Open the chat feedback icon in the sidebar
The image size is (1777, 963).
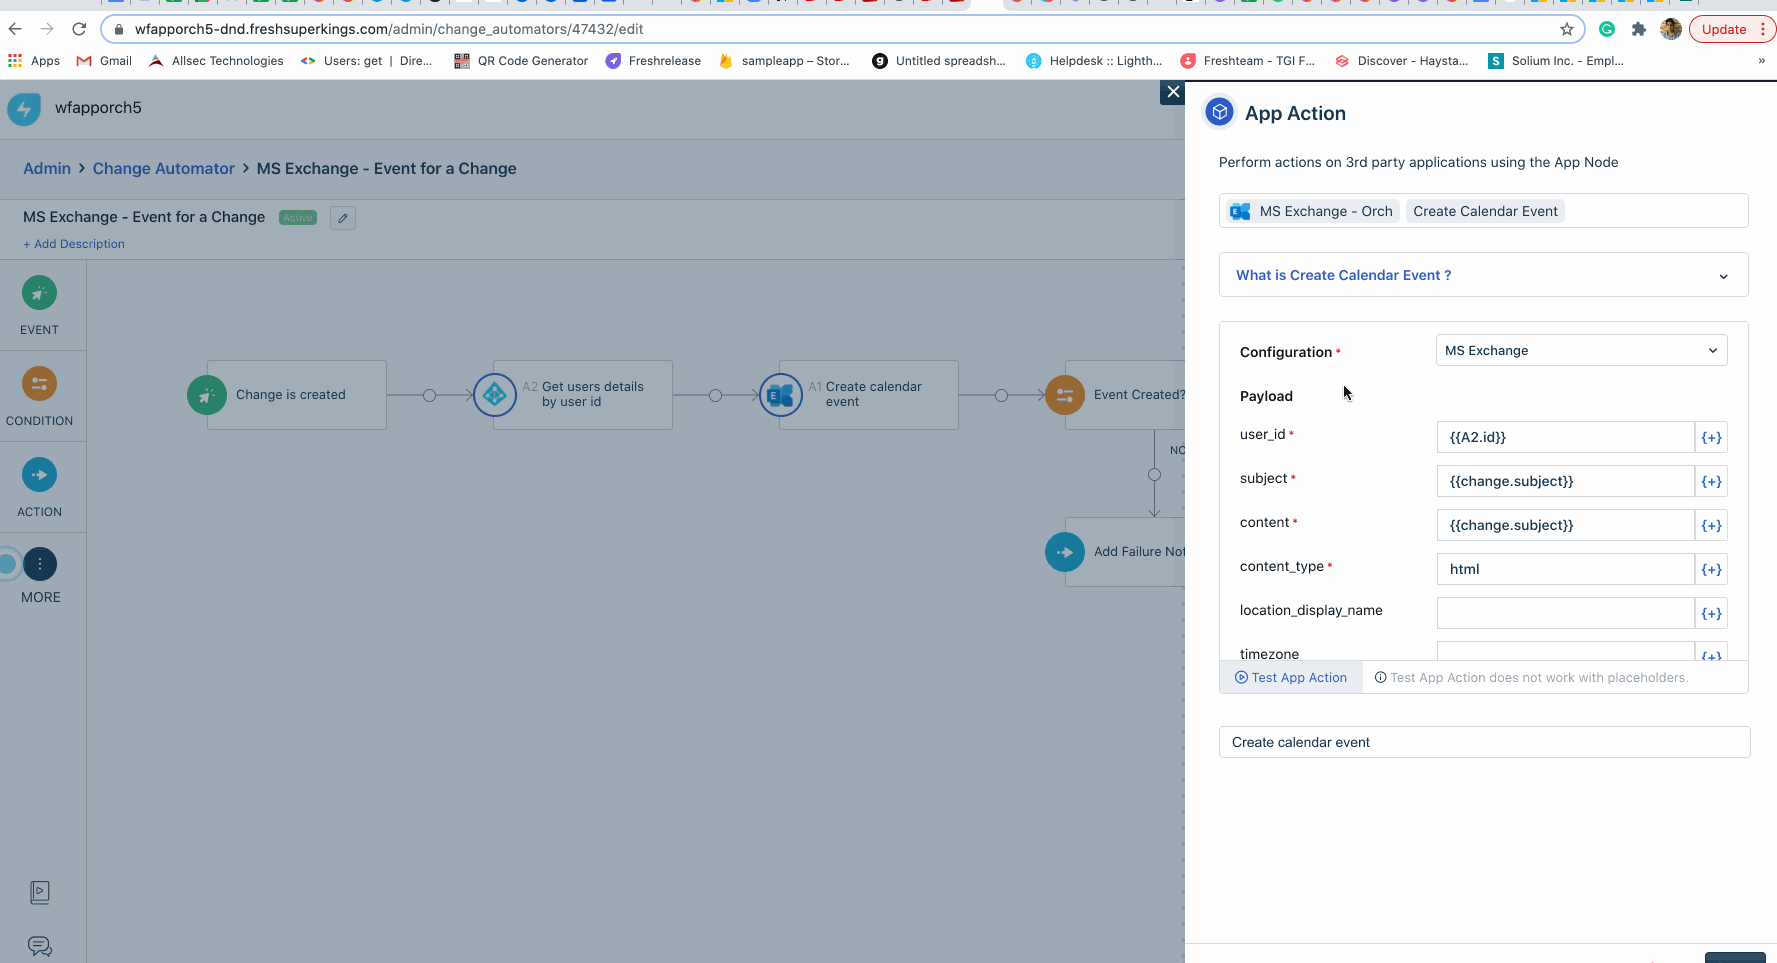coord(40,946)
